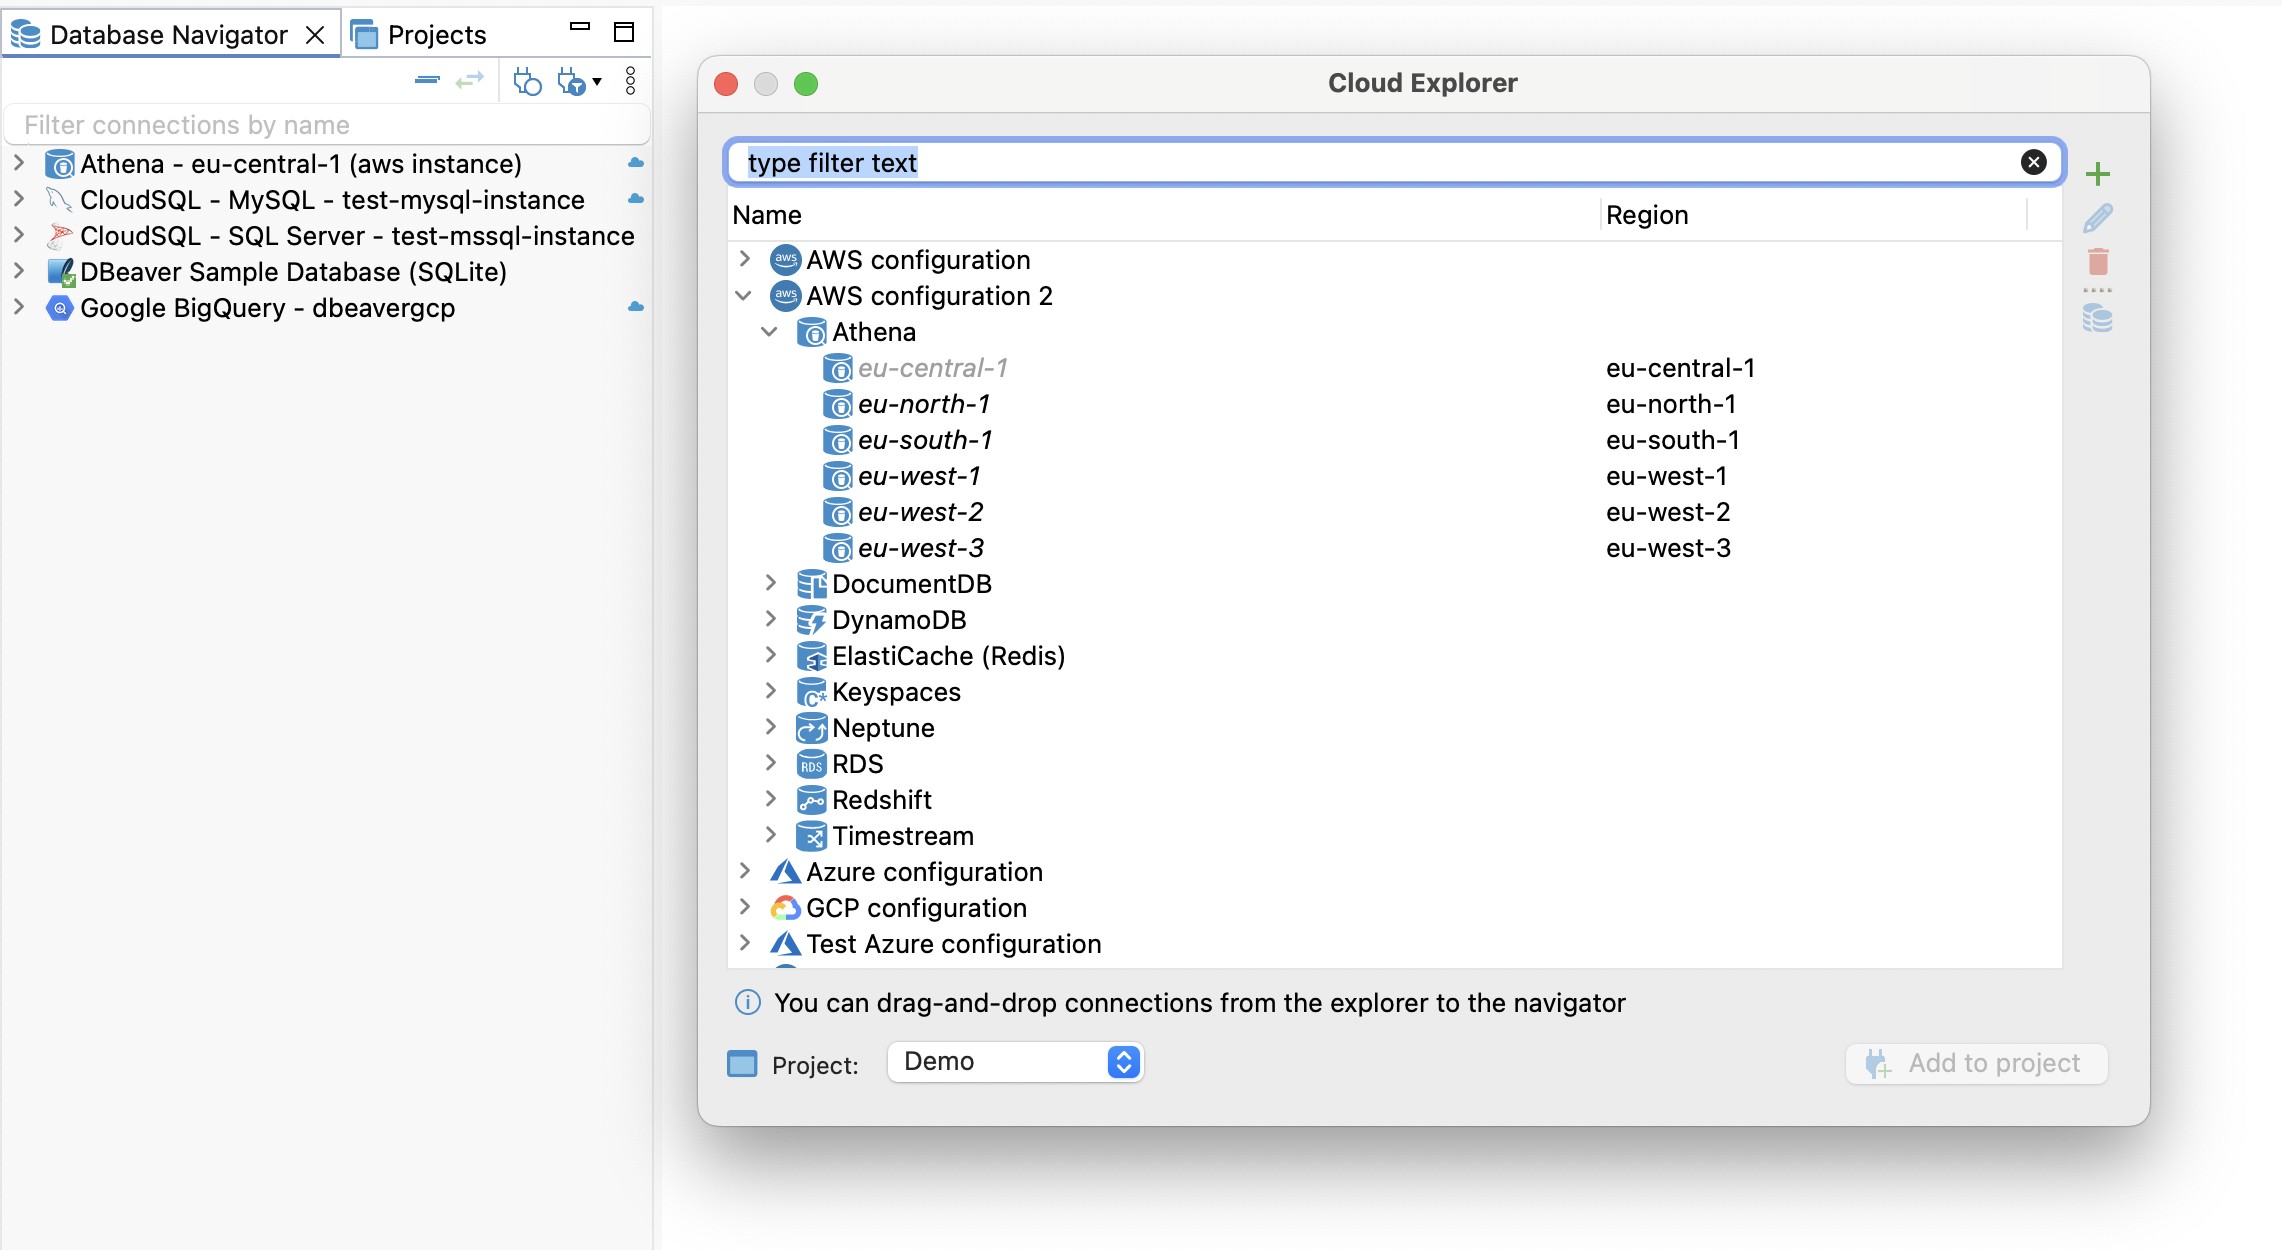This screenshot has height=1250, width=2282.
Task: Maximize the Database Navigator panel
Action: 624,32
